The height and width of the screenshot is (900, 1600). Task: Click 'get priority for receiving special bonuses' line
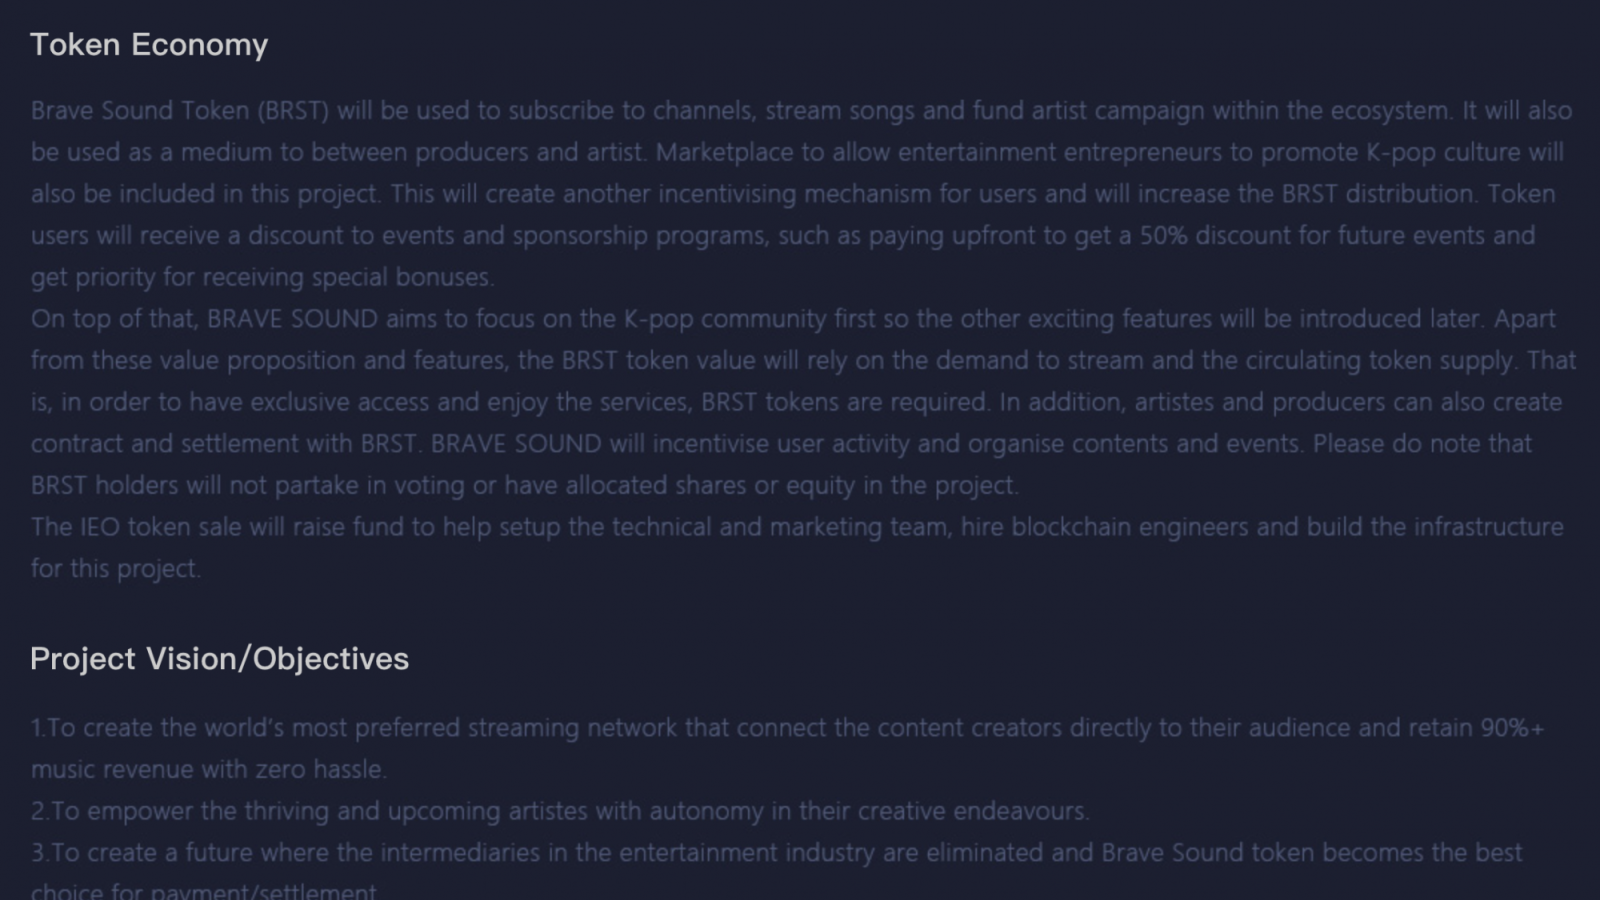[x=262, y=278]
